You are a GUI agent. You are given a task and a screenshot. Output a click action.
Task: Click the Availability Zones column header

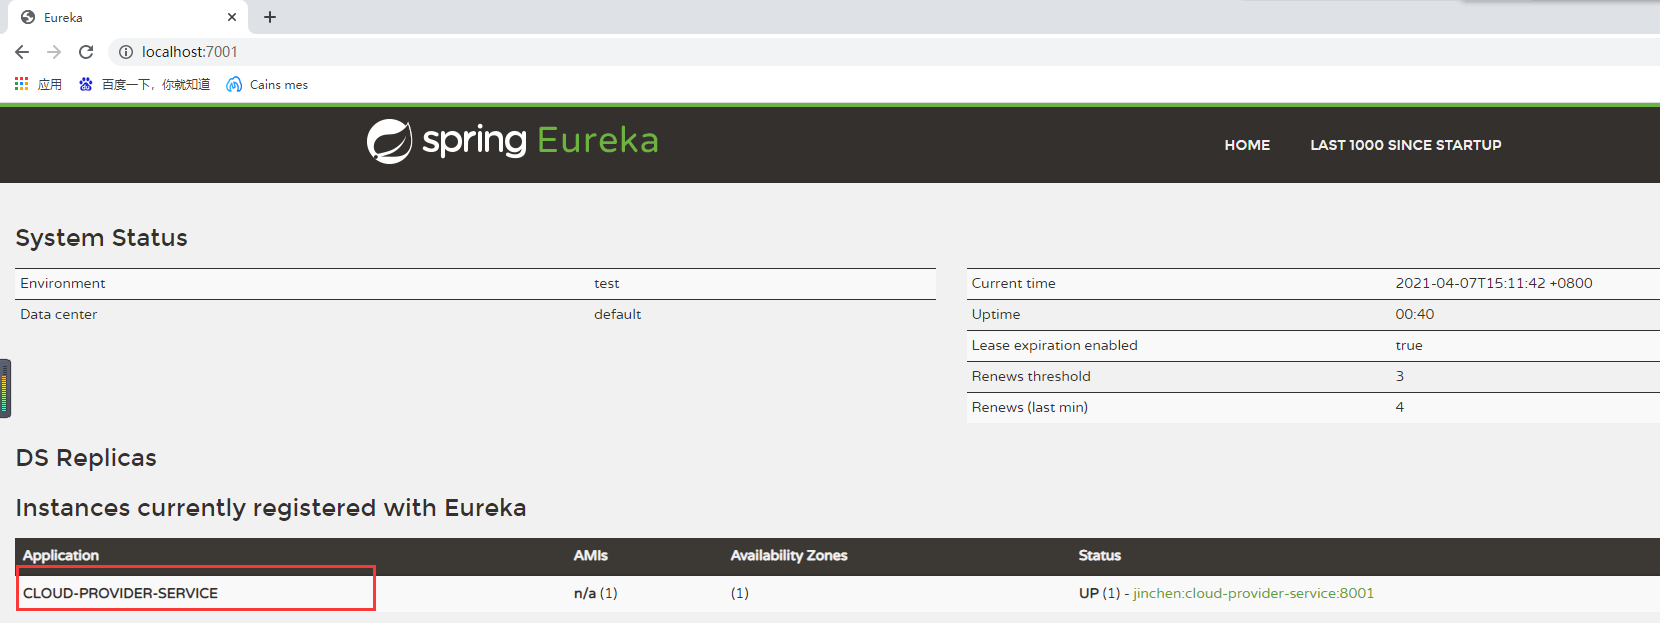point(789,555)
